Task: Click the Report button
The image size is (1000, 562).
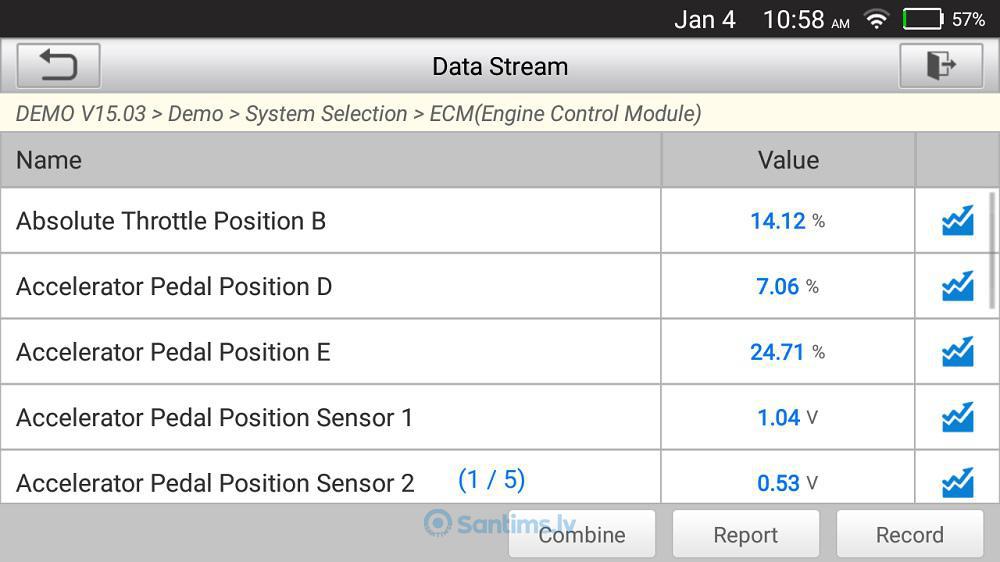Action: click(x=746, y=534)
